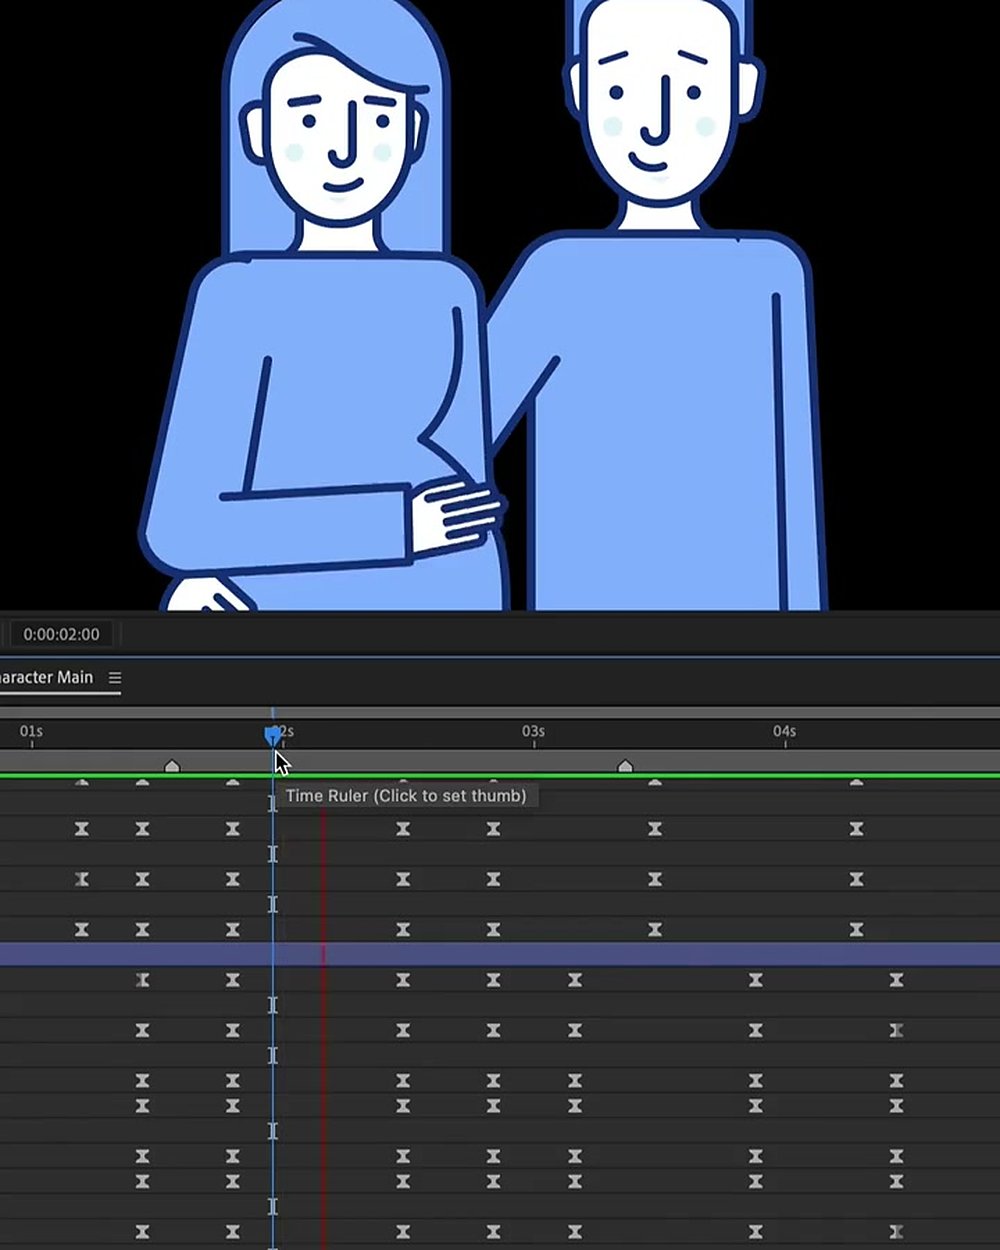Click the 0:00:02:00 current timecode field
The width and height of the screenshot is (1000, 1250).
[61, 634]
